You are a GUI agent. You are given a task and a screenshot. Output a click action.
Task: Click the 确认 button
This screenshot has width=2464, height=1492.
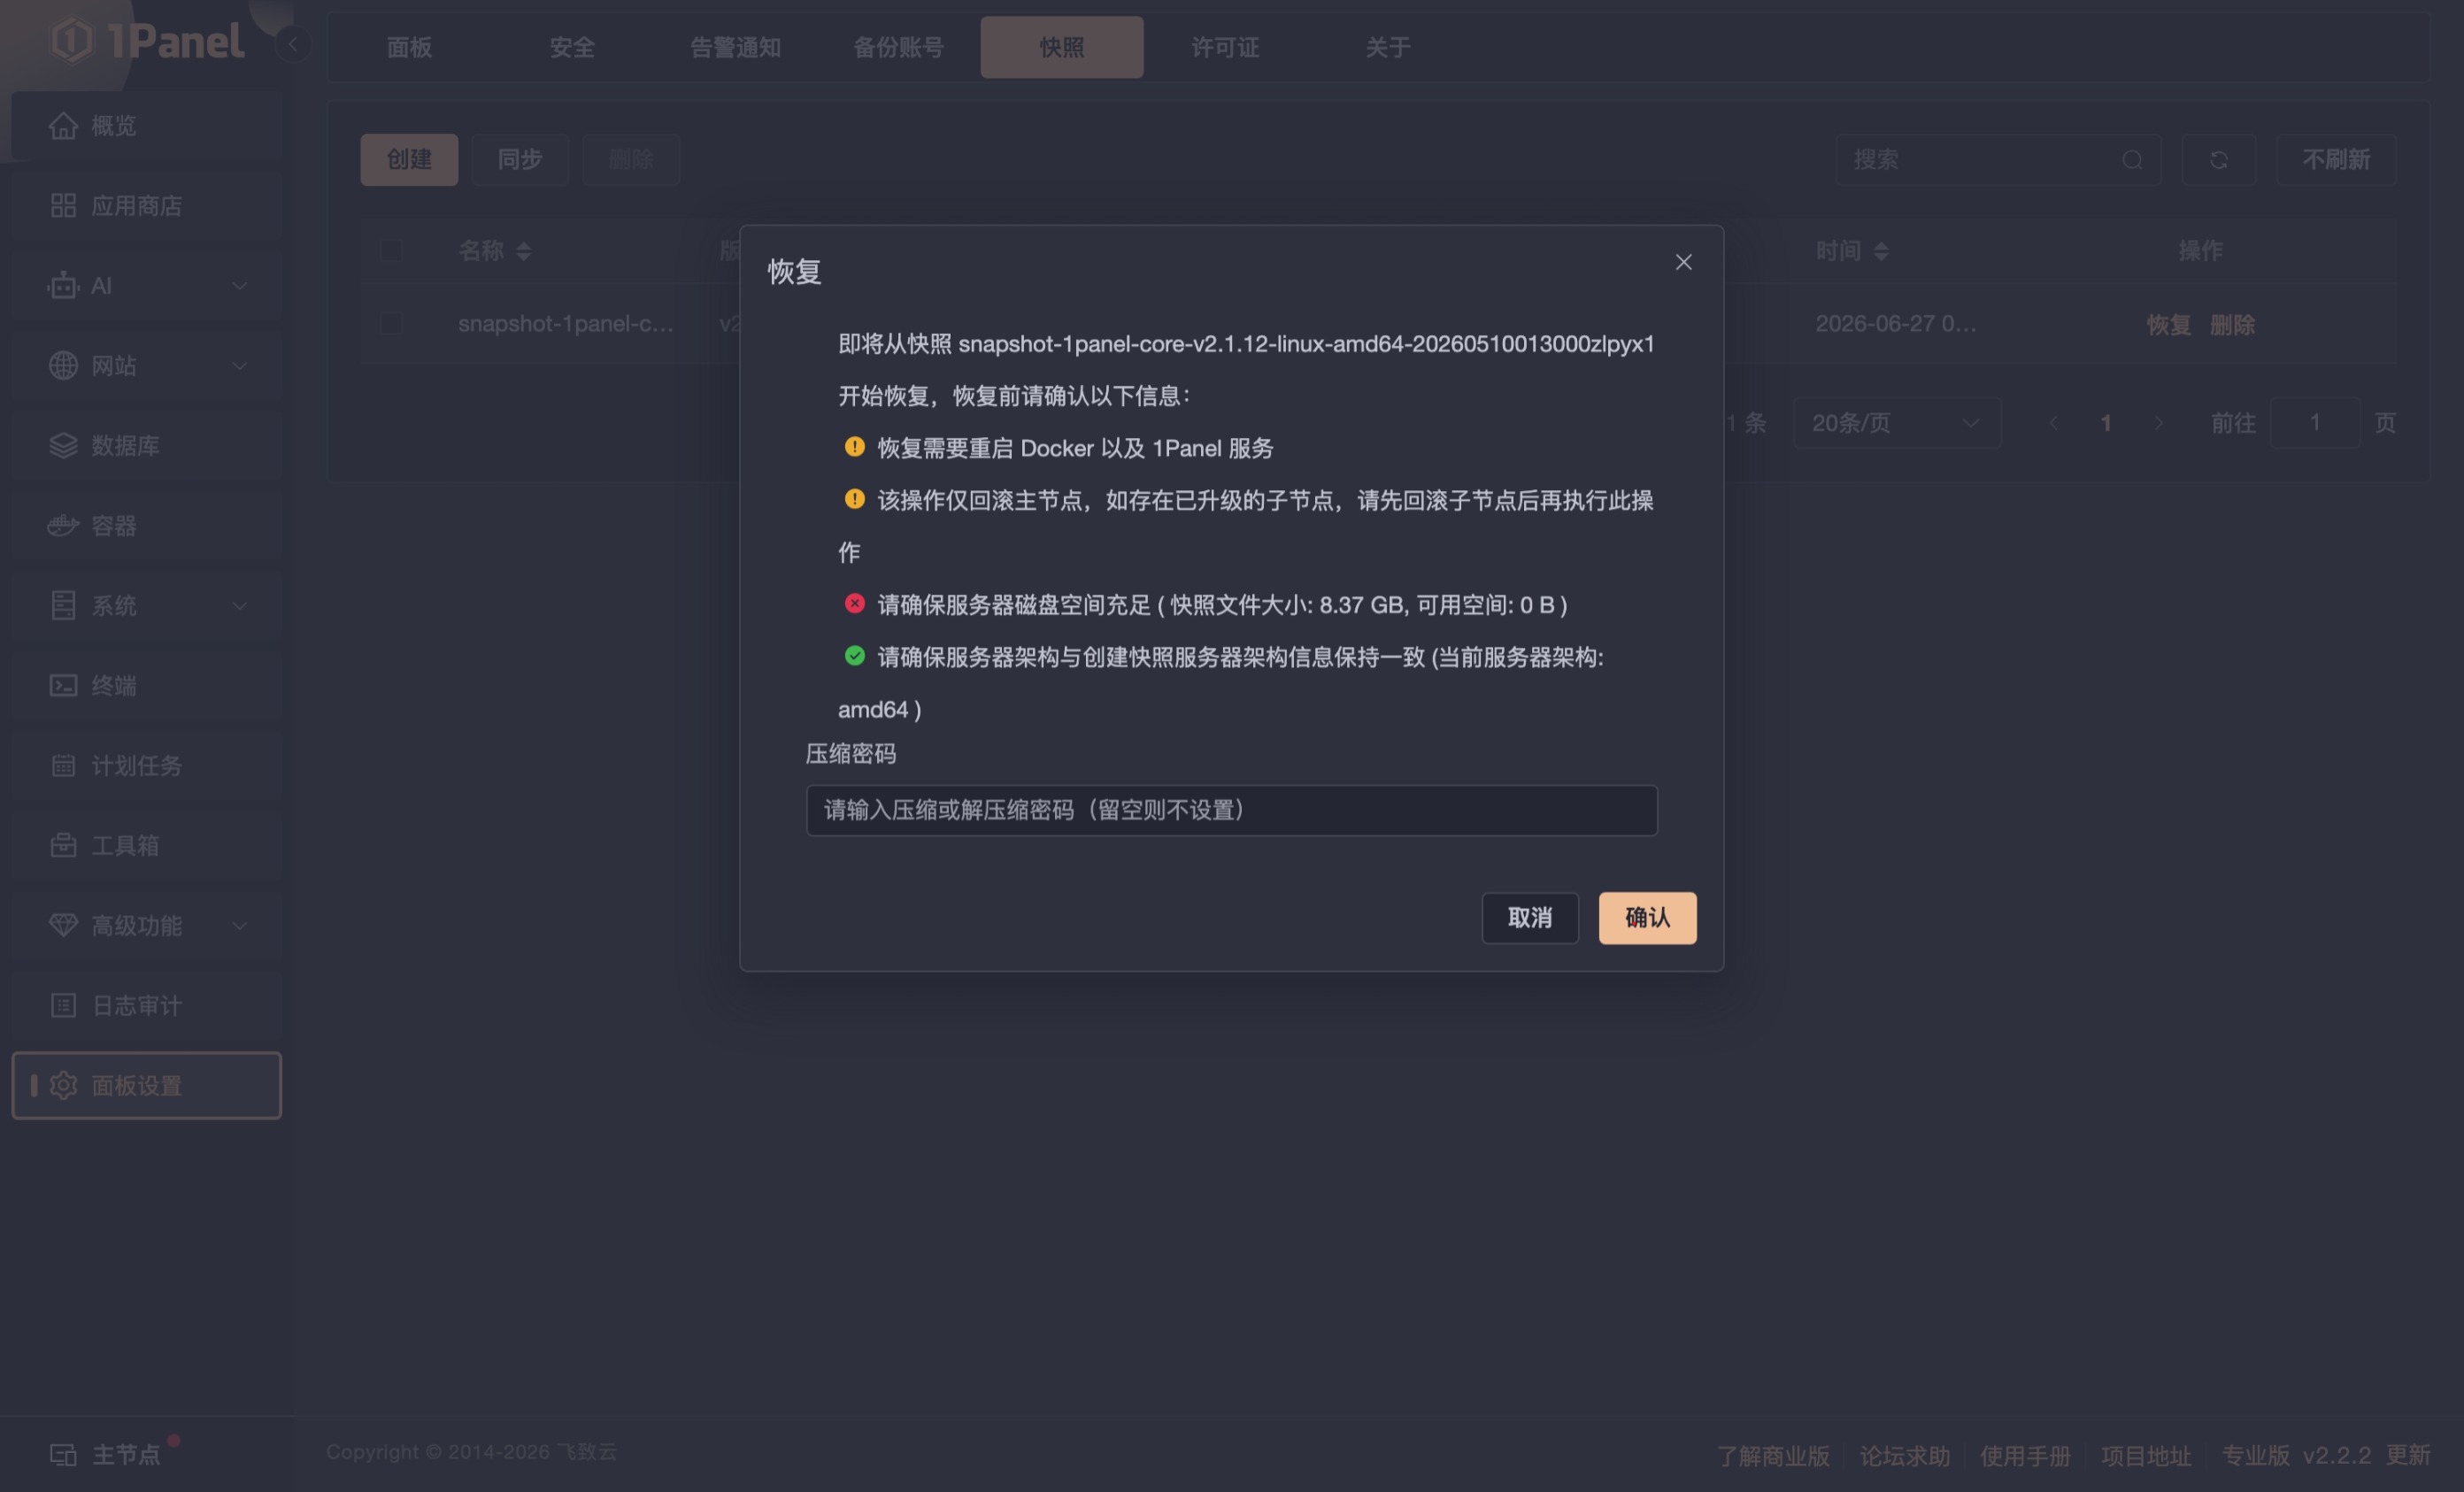(x=1647, y=918)
